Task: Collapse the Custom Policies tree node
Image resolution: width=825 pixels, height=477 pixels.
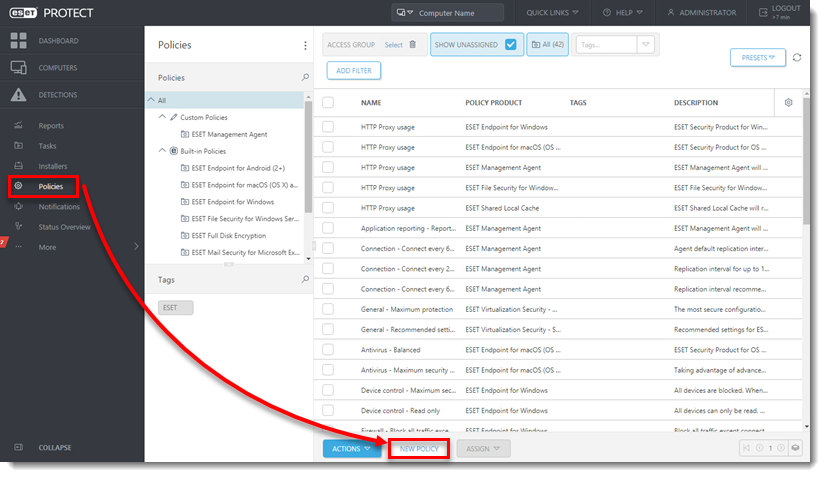Action: pos(162,117)
